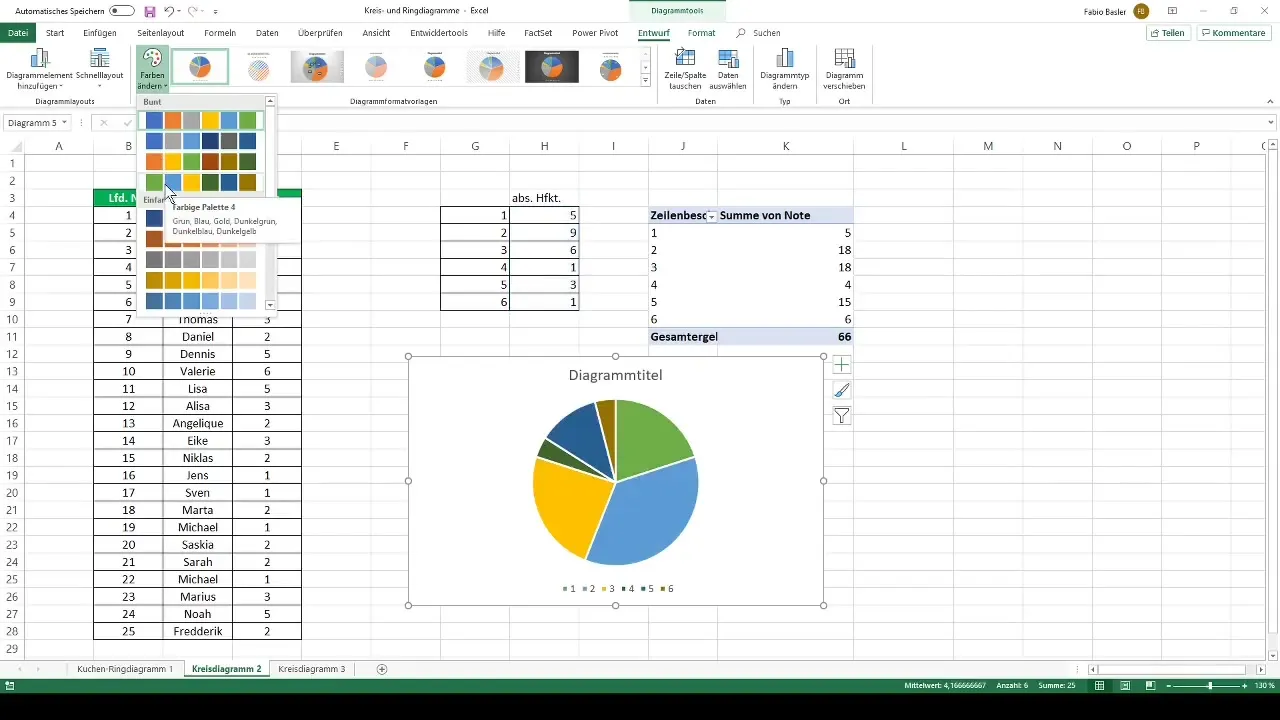This screenshot has width=1280, height=720.
Task: Click the Fabio Basler account avatar
Action: [x=1141, y=10]
